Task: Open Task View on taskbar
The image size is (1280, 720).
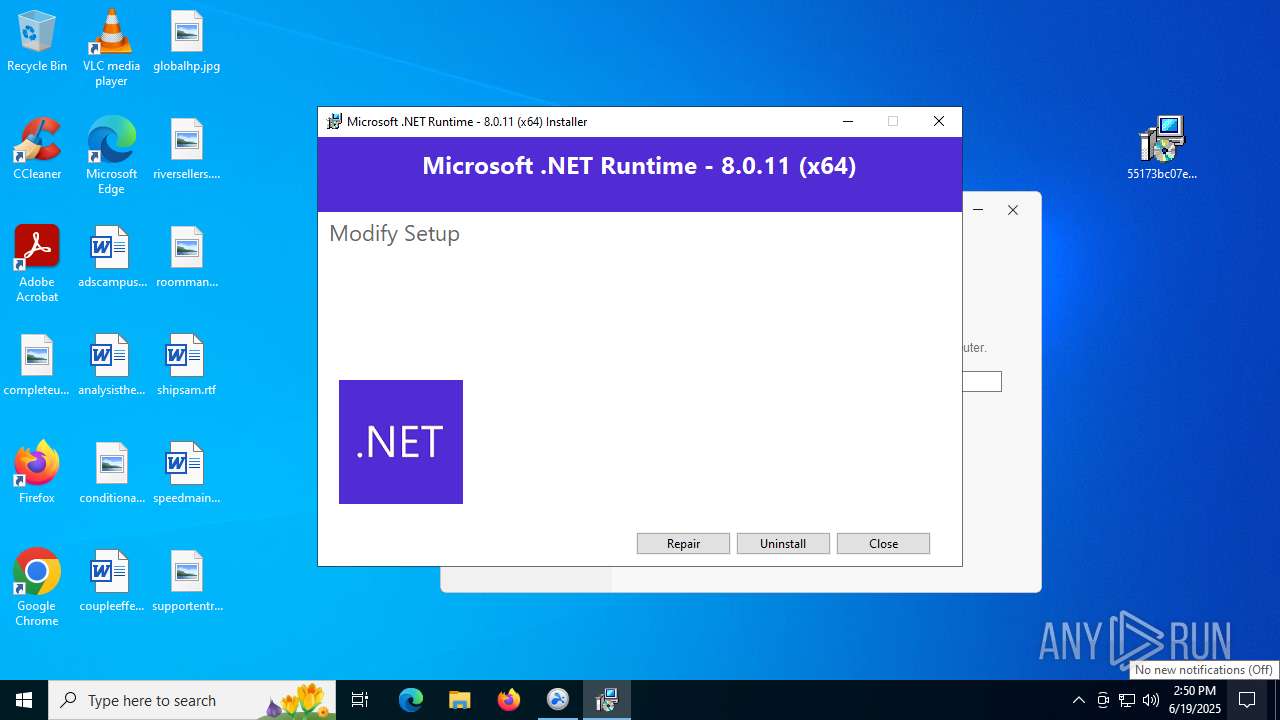Action: 360,700
